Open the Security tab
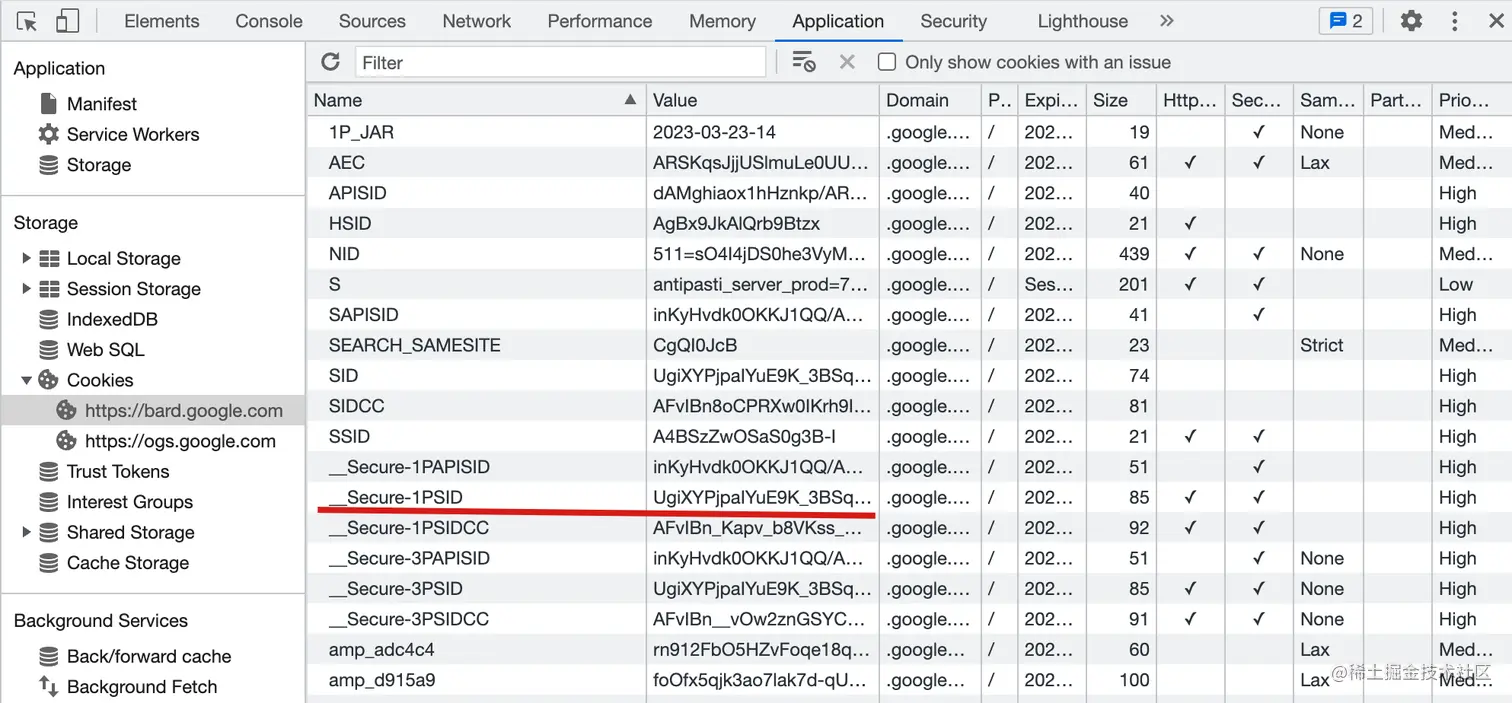The height and width of the screenshot is (703, 1512). pyautogui.click(x=953, y=21)
